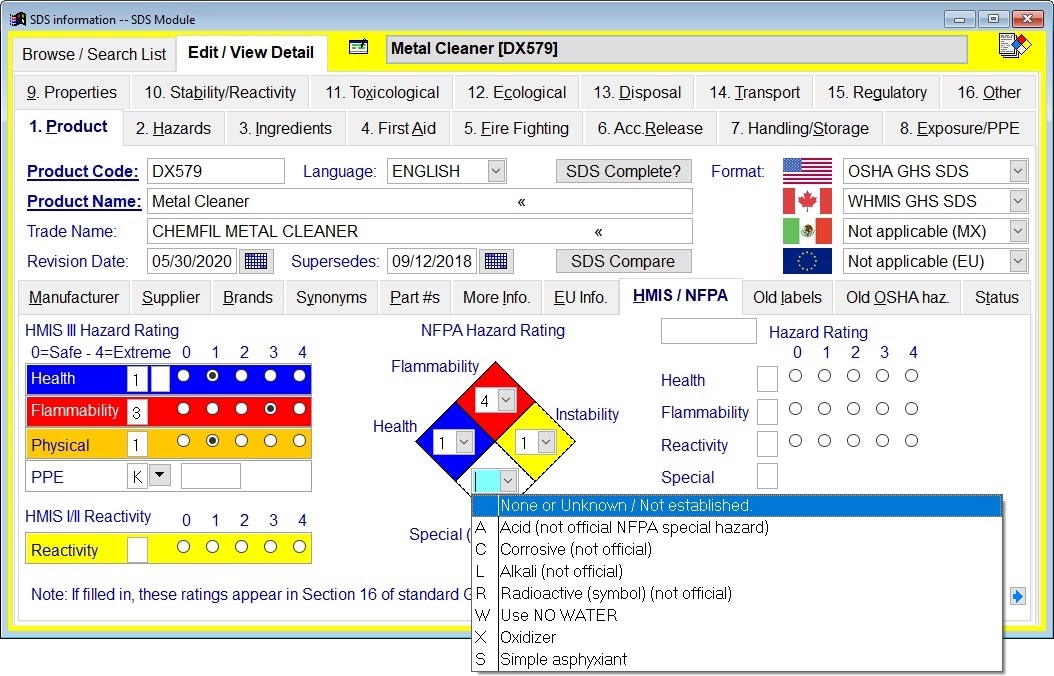Open the NFPA Instability value dropdown

pos(546,441)
